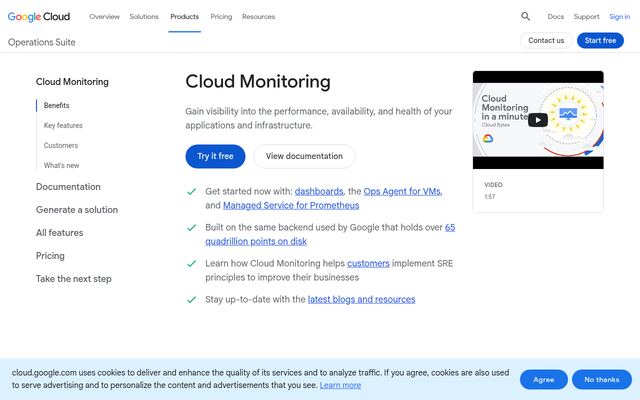640x400 pixels.
Task: Click No thanks on the cookie banner
Action: click(602, 380)
